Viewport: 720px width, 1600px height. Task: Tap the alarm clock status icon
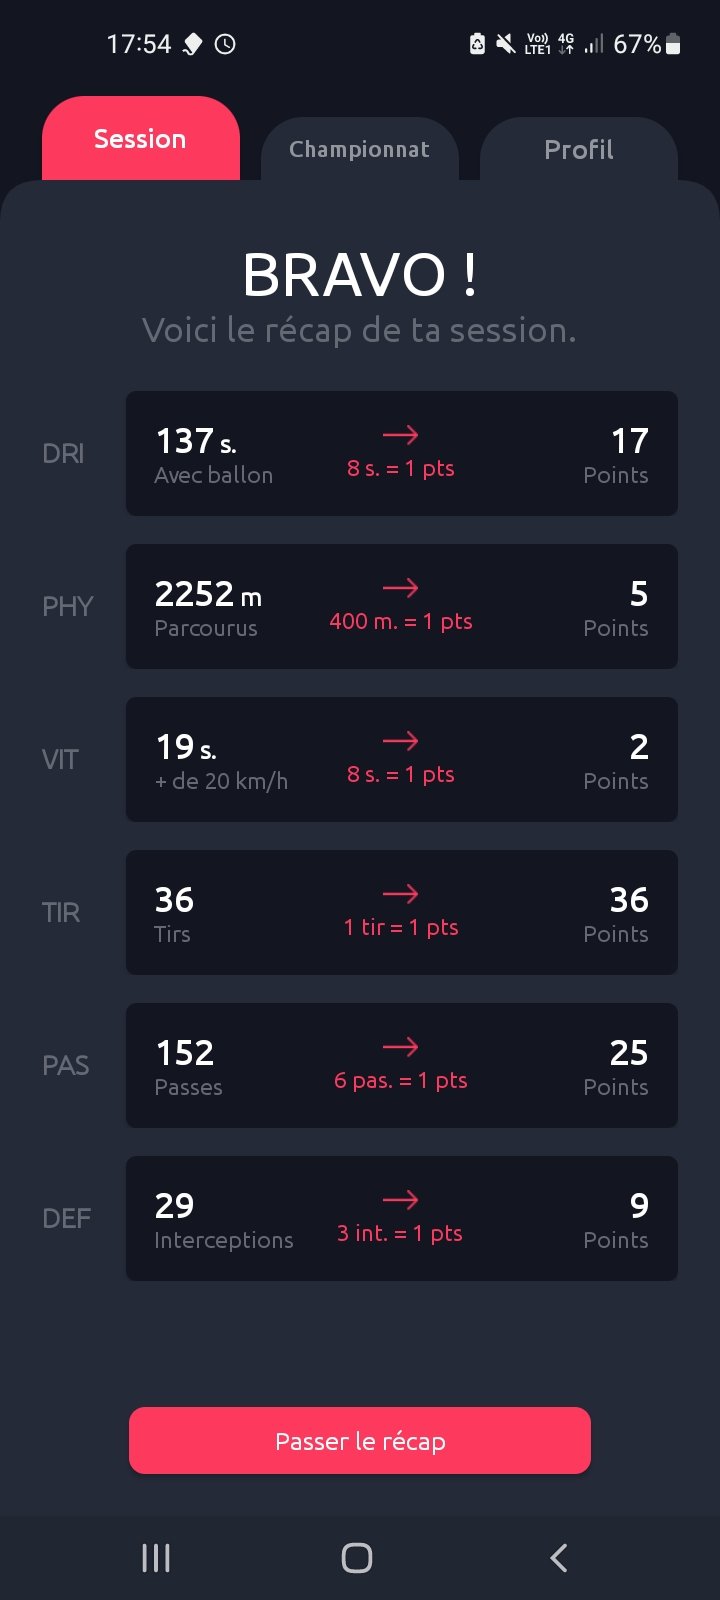[226, 44]
